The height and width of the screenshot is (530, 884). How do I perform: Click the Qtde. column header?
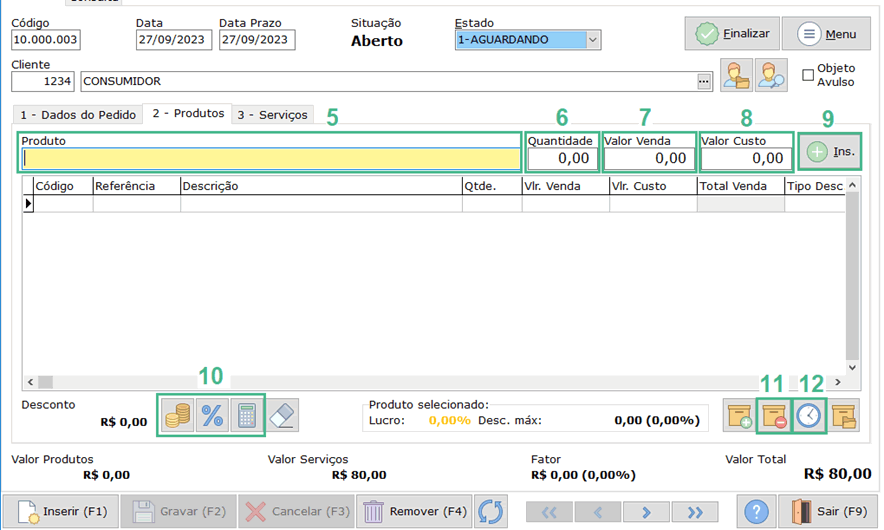tap(492, 186)
